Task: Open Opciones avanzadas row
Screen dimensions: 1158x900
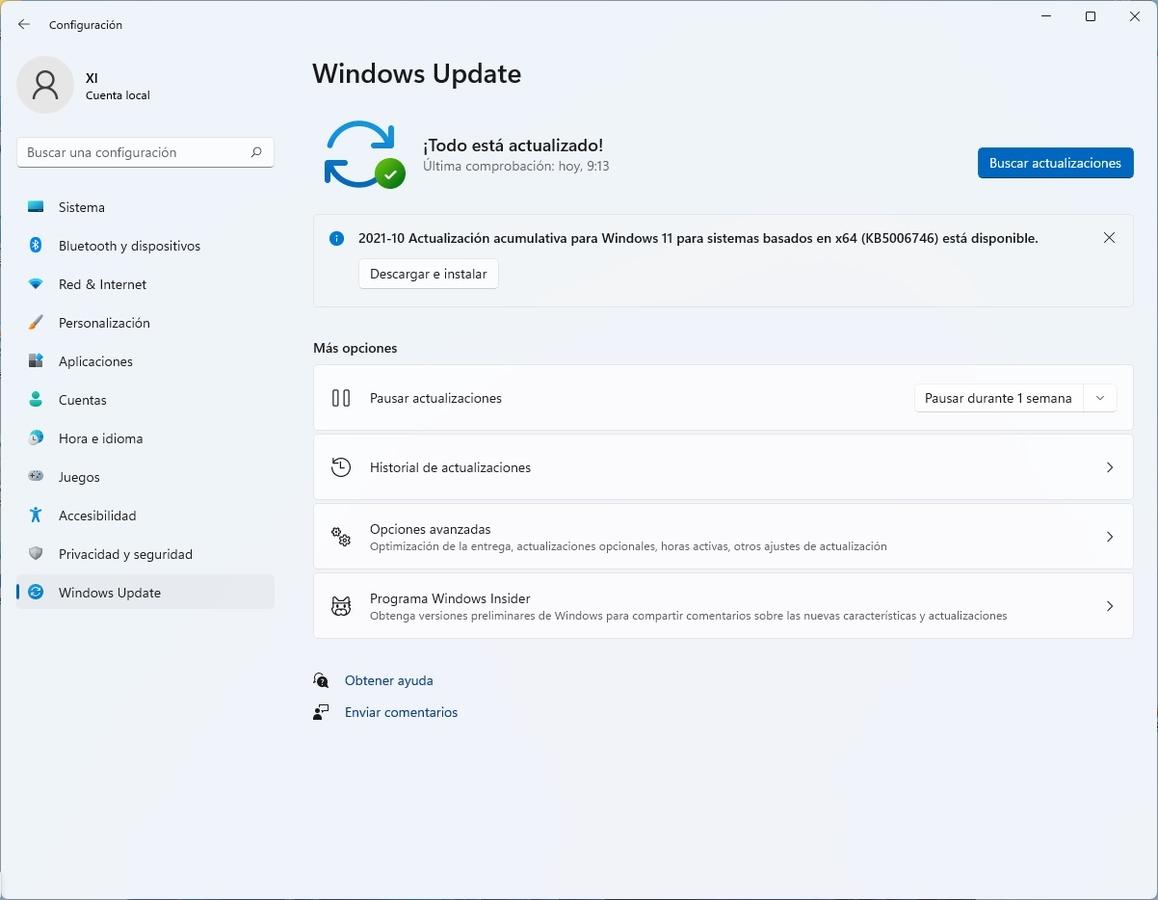Action: (723, 537)
